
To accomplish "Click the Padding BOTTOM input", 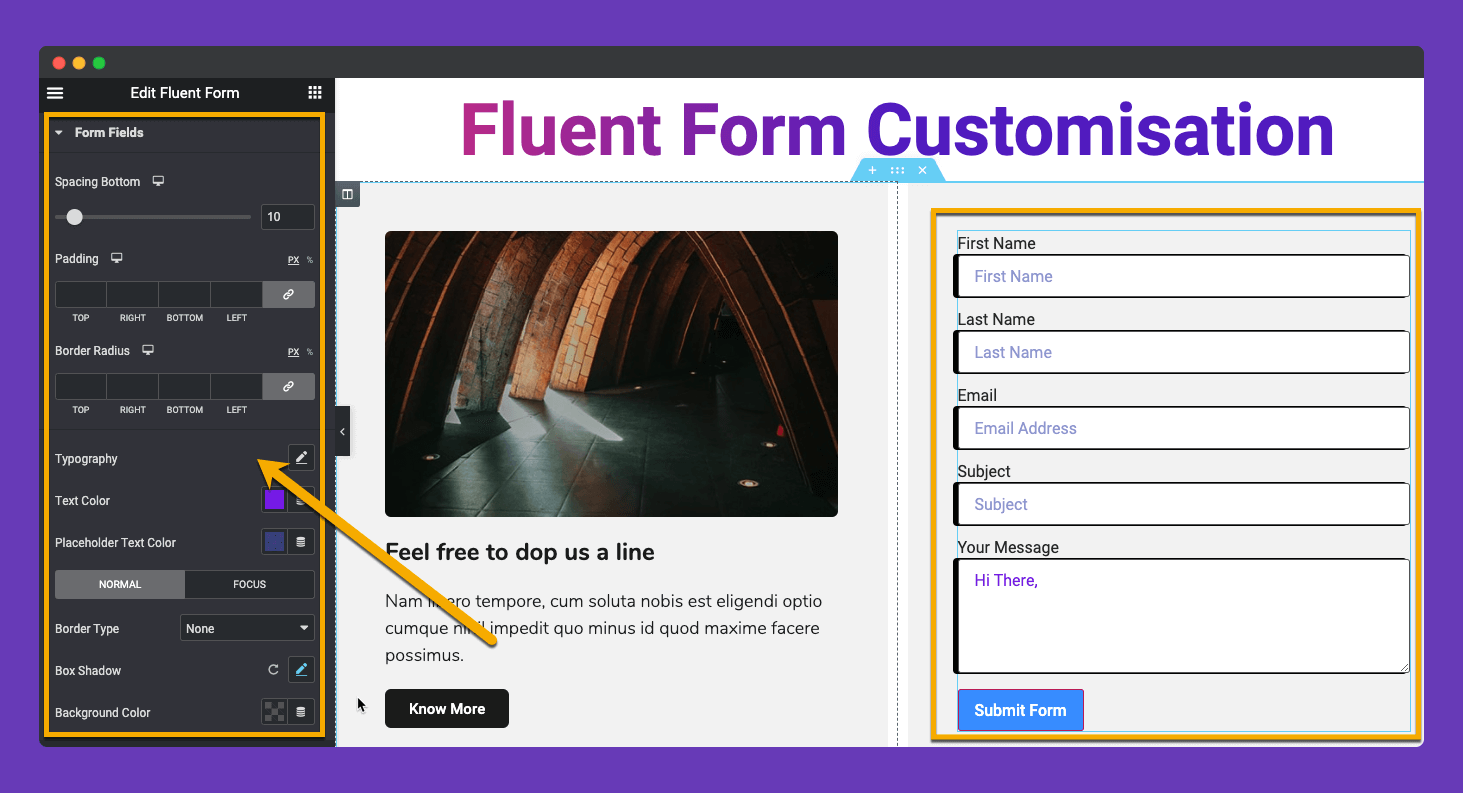I will coord(185,294).
